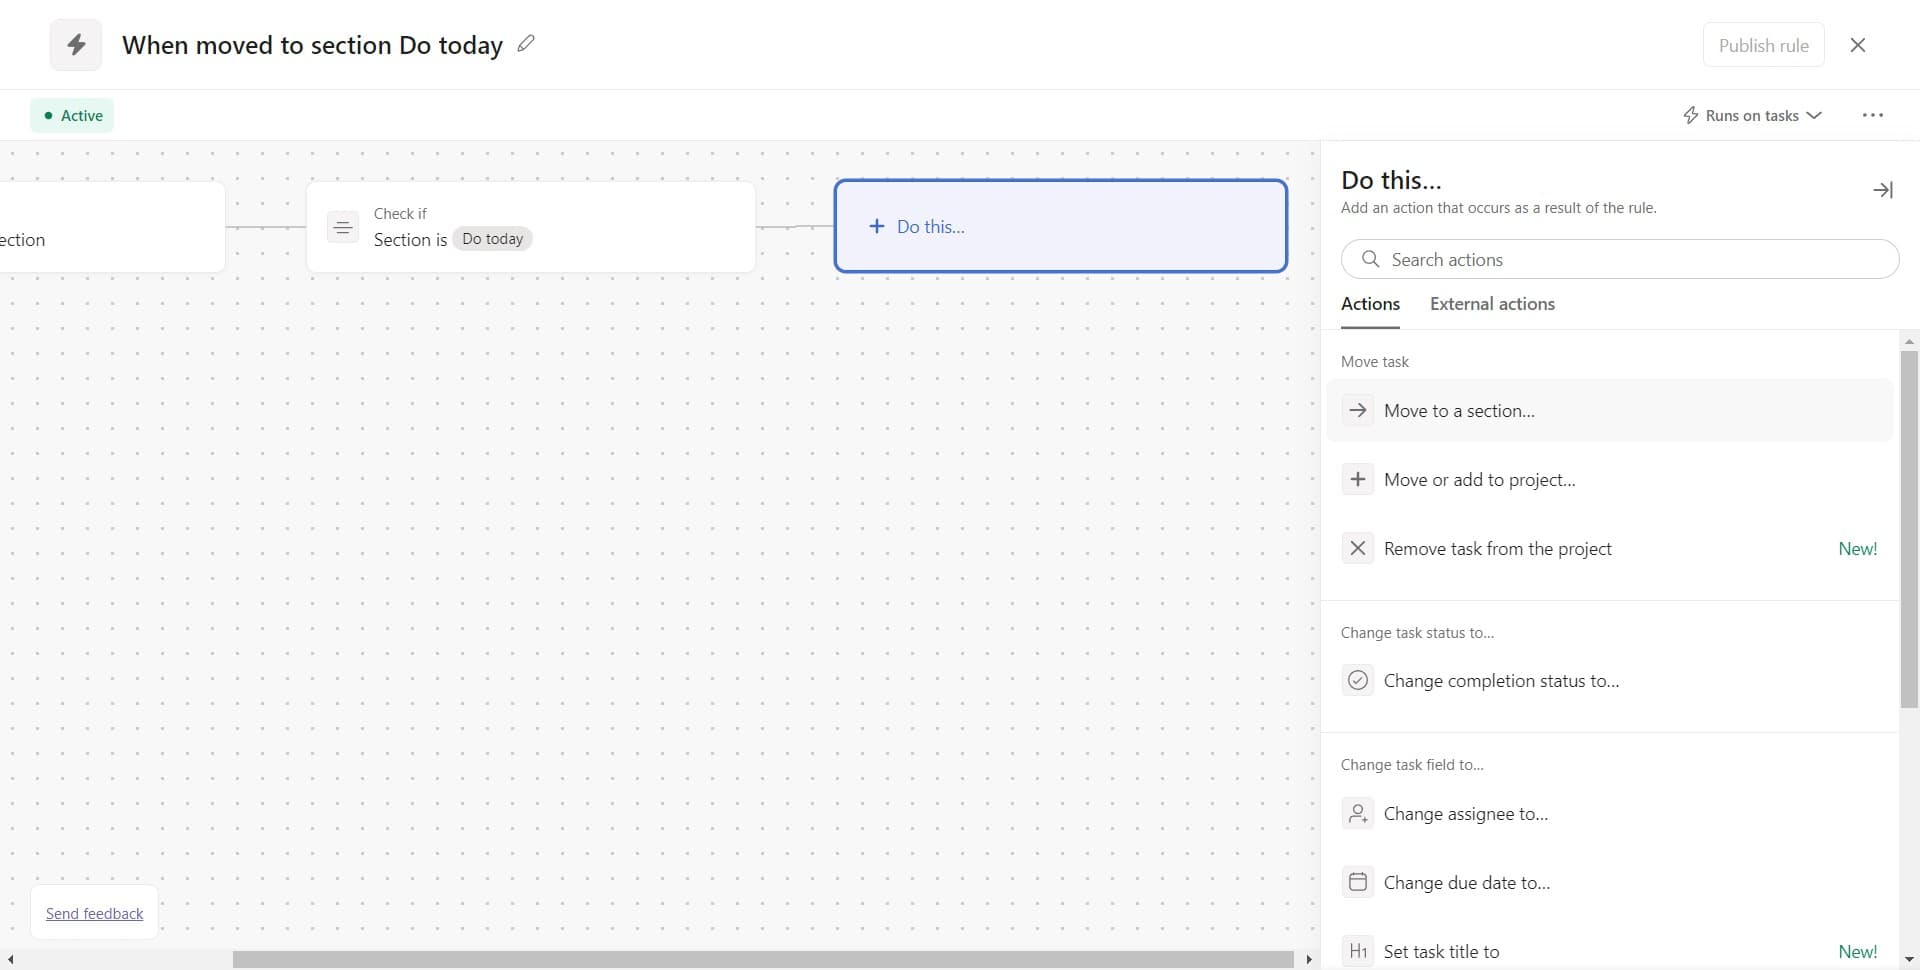The height and width of the screenshot is (970, 1920).
Task: Edit rule name with pencil icon
Action: [x=526, y=44]
